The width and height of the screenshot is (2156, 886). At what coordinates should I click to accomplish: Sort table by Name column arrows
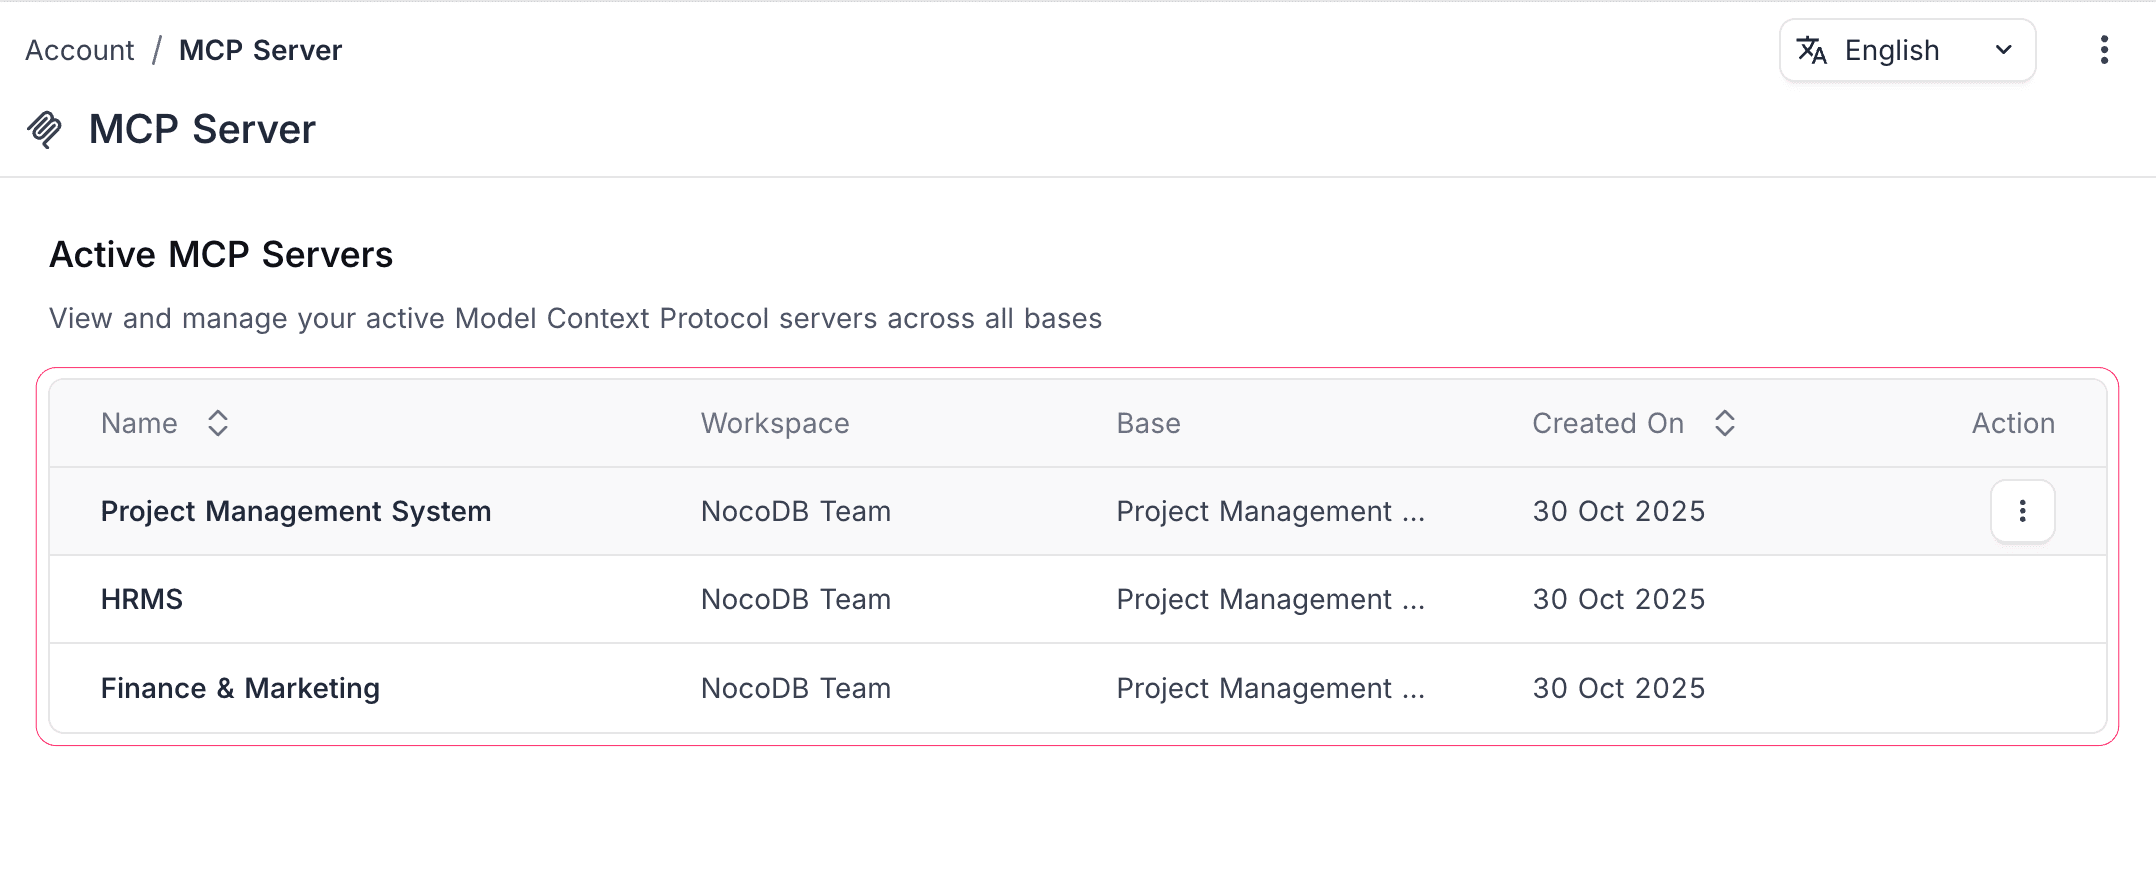218,423
